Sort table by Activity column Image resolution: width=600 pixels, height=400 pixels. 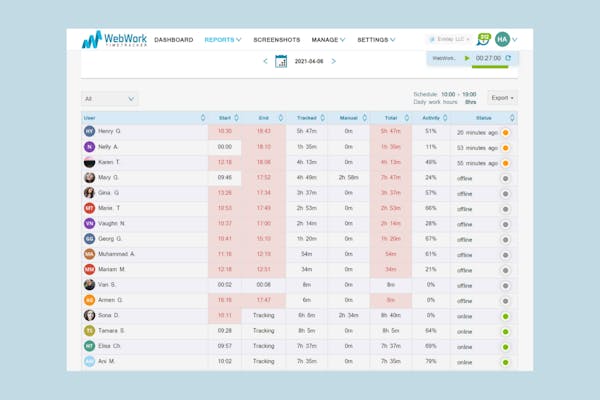pos(445,118)
